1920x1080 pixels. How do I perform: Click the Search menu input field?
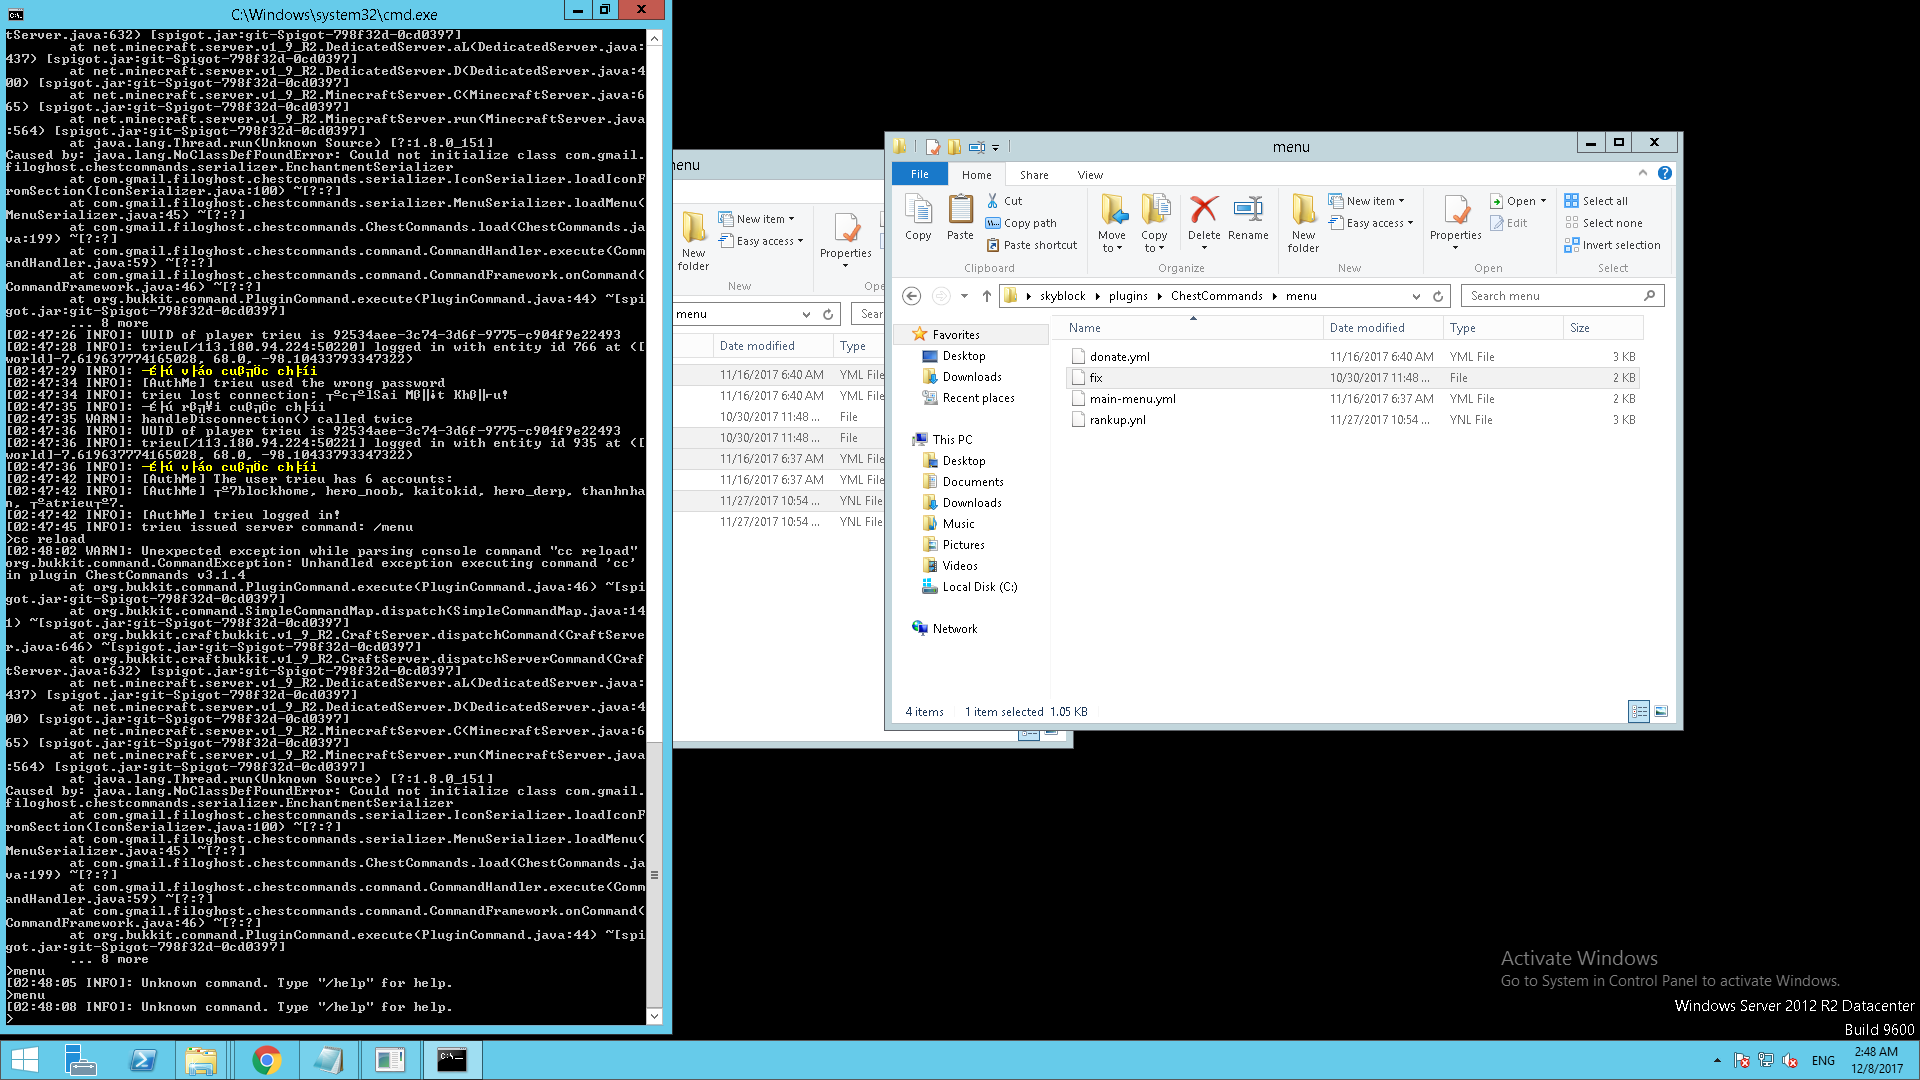[1553, 296]
